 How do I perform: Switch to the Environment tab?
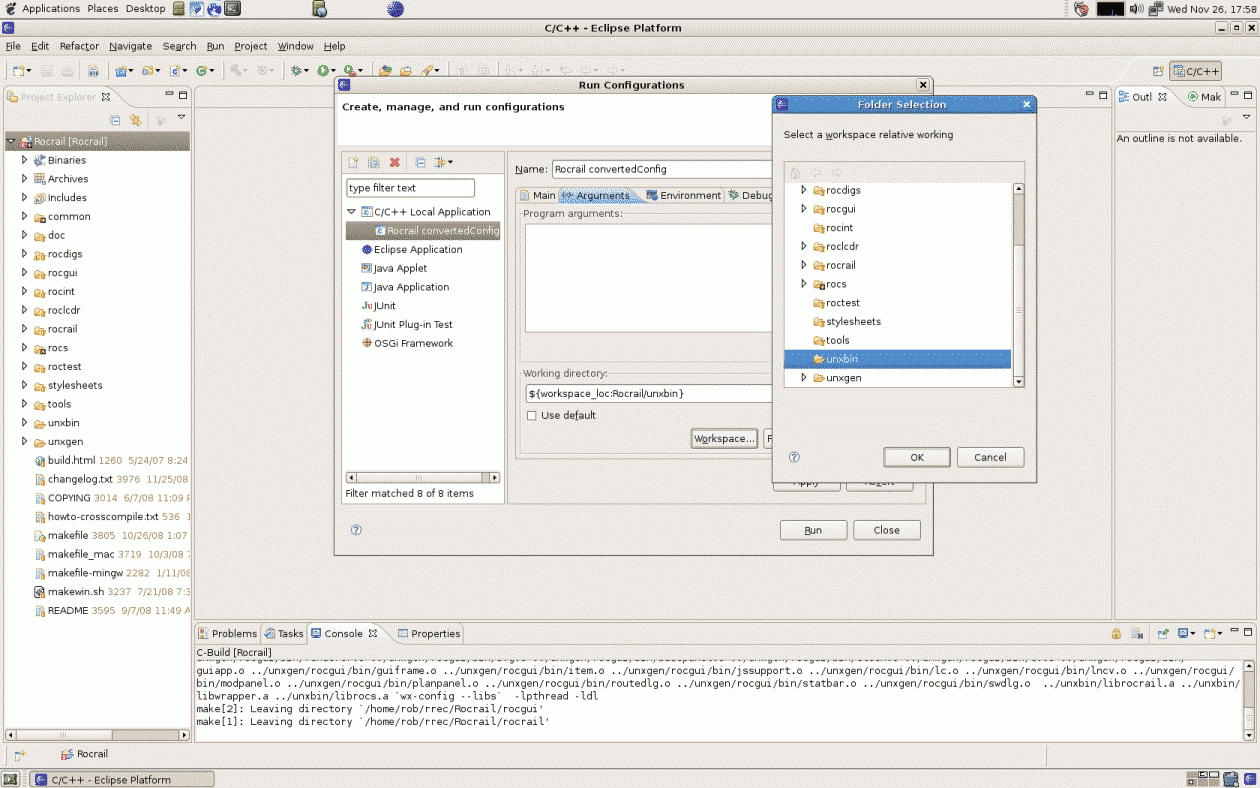(684, 195)
